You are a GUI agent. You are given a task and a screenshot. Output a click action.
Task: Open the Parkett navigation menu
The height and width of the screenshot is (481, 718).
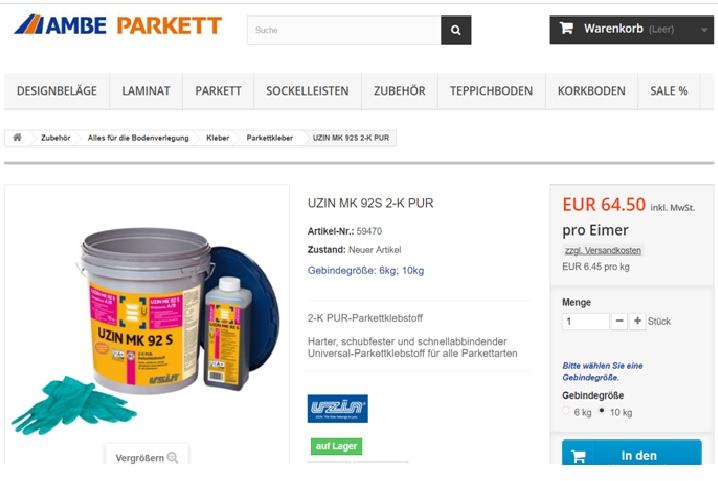(218, 91)
